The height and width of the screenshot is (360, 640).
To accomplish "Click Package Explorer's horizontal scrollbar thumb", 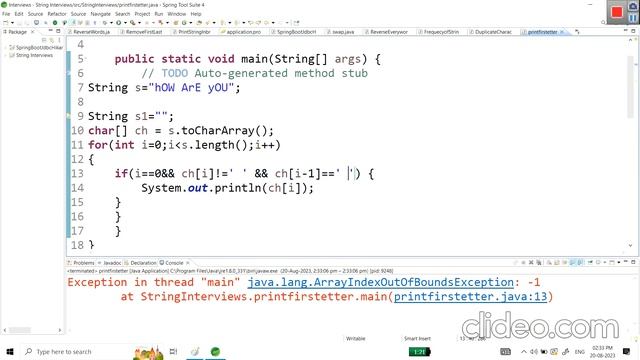I will pyautogui.click(x=20, y=330).
